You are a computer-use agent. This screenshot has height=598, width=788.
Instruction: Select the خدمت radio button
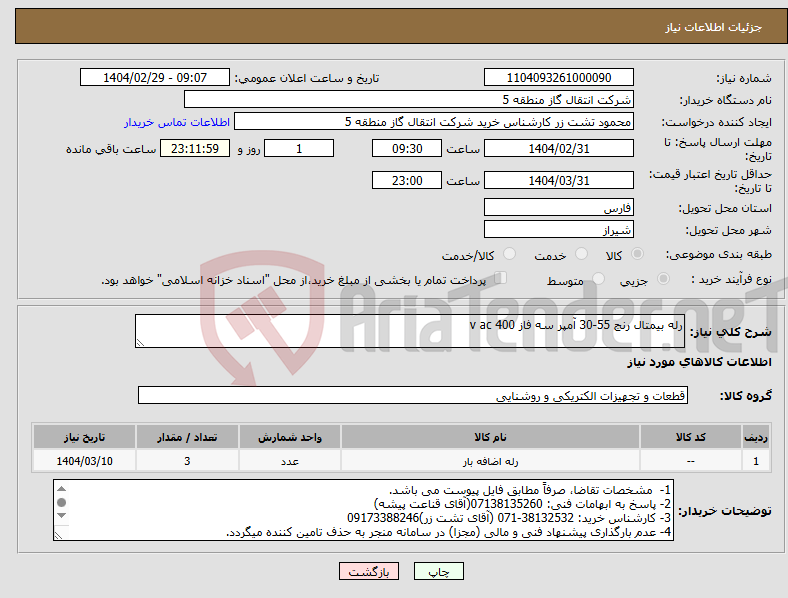[x=581, y=254]
